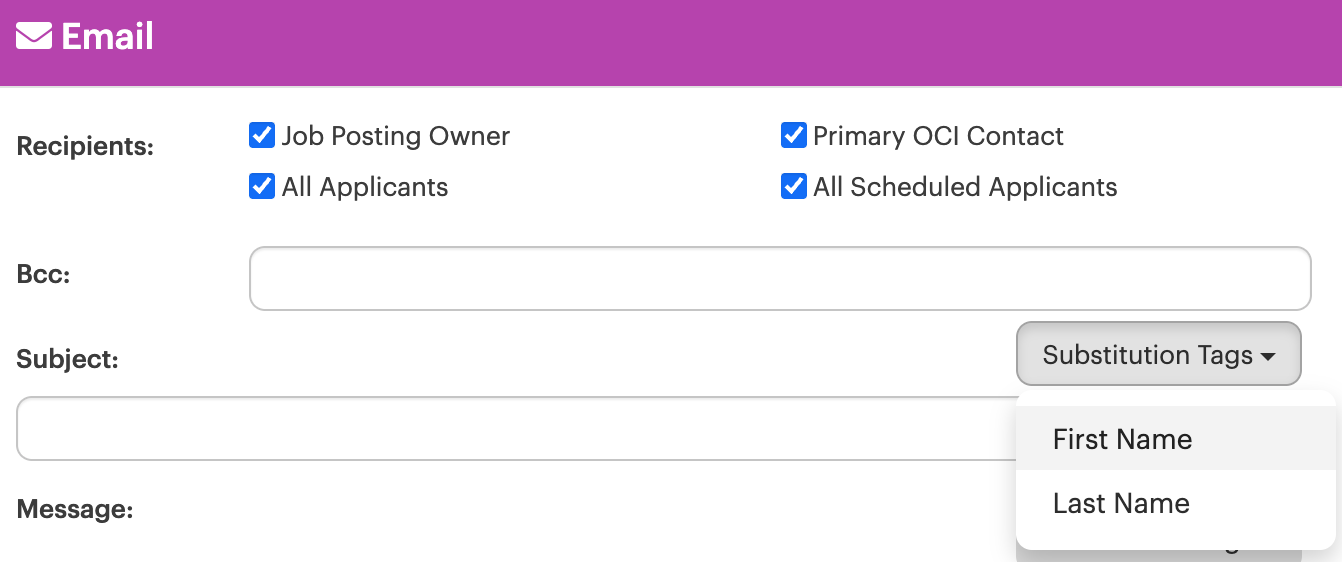The height and width of the screenshot is (562, 1342).
Task: Click the Message field label
Action: click(75, 509)
